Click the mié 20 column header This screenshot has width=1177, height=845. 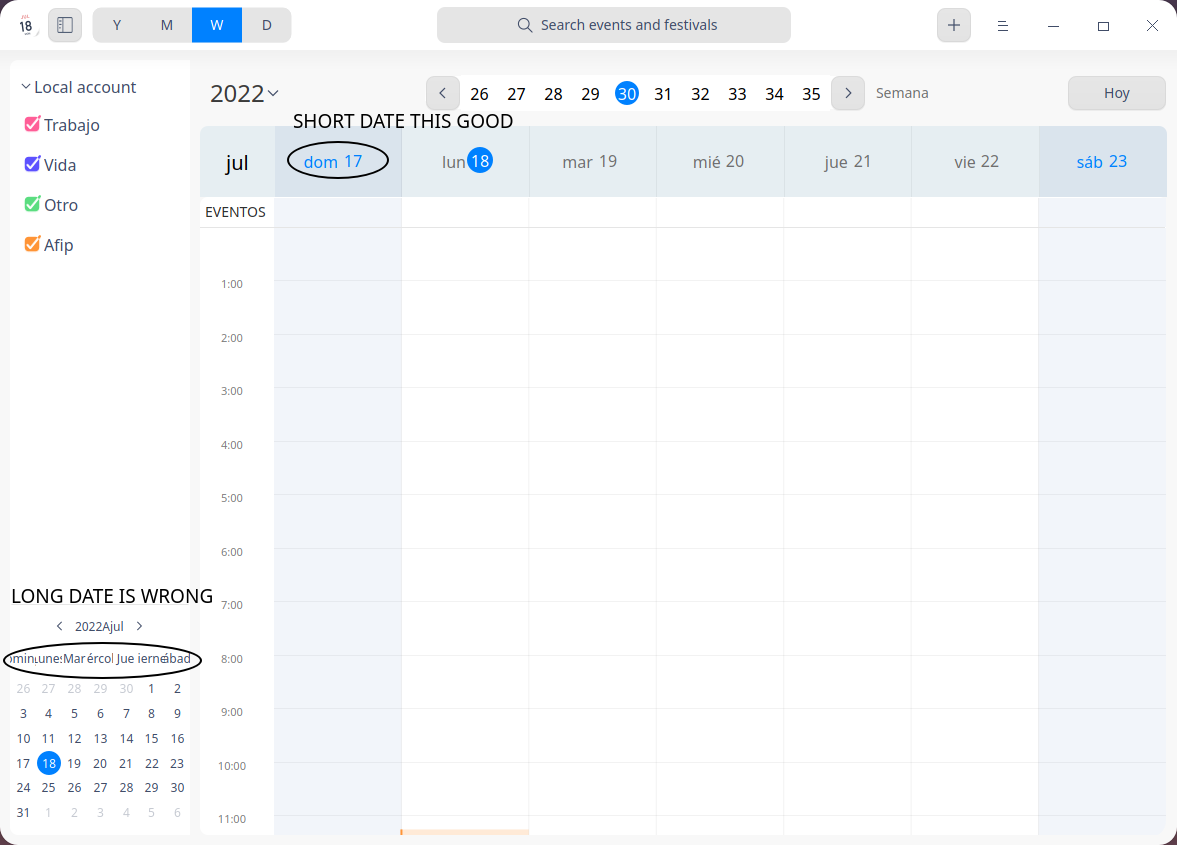click(720, 161)
